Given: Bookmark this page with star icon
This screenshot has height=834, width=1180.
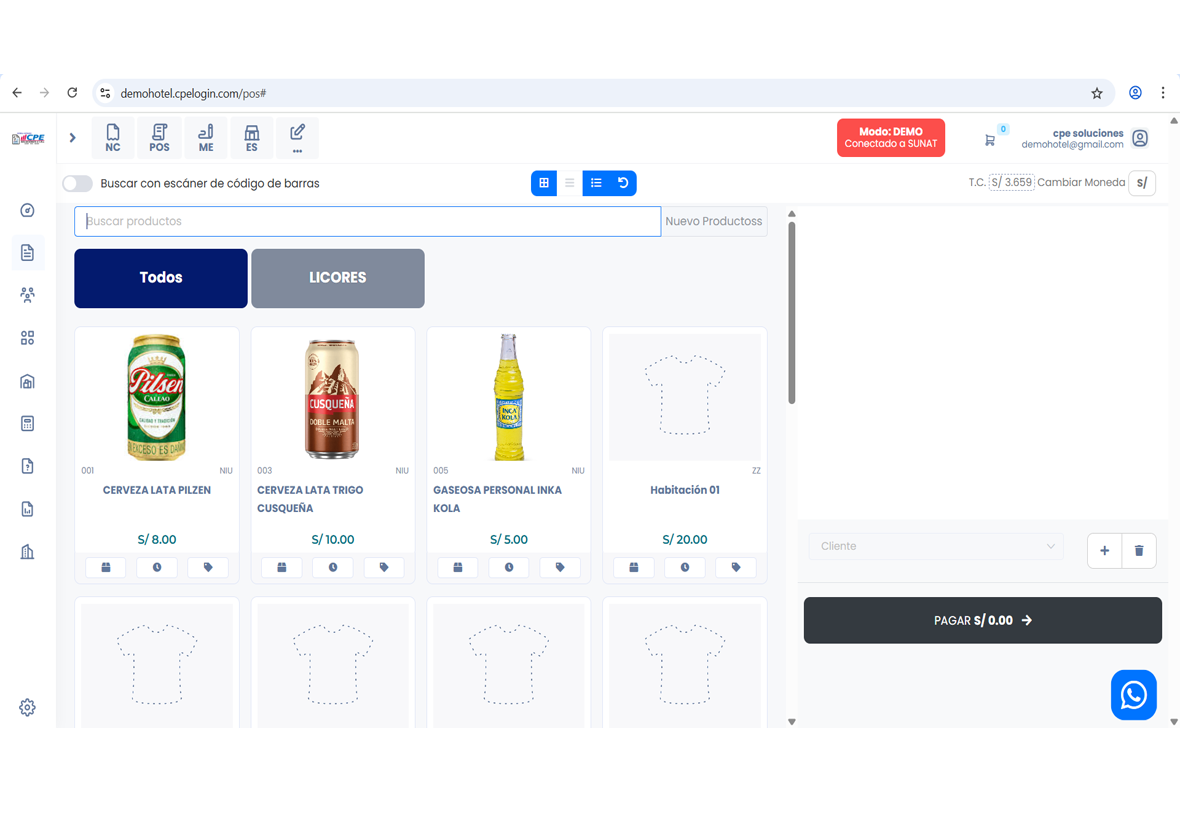Looking at the screenshot, I should pyautogui.click(x=1096, y=93).
